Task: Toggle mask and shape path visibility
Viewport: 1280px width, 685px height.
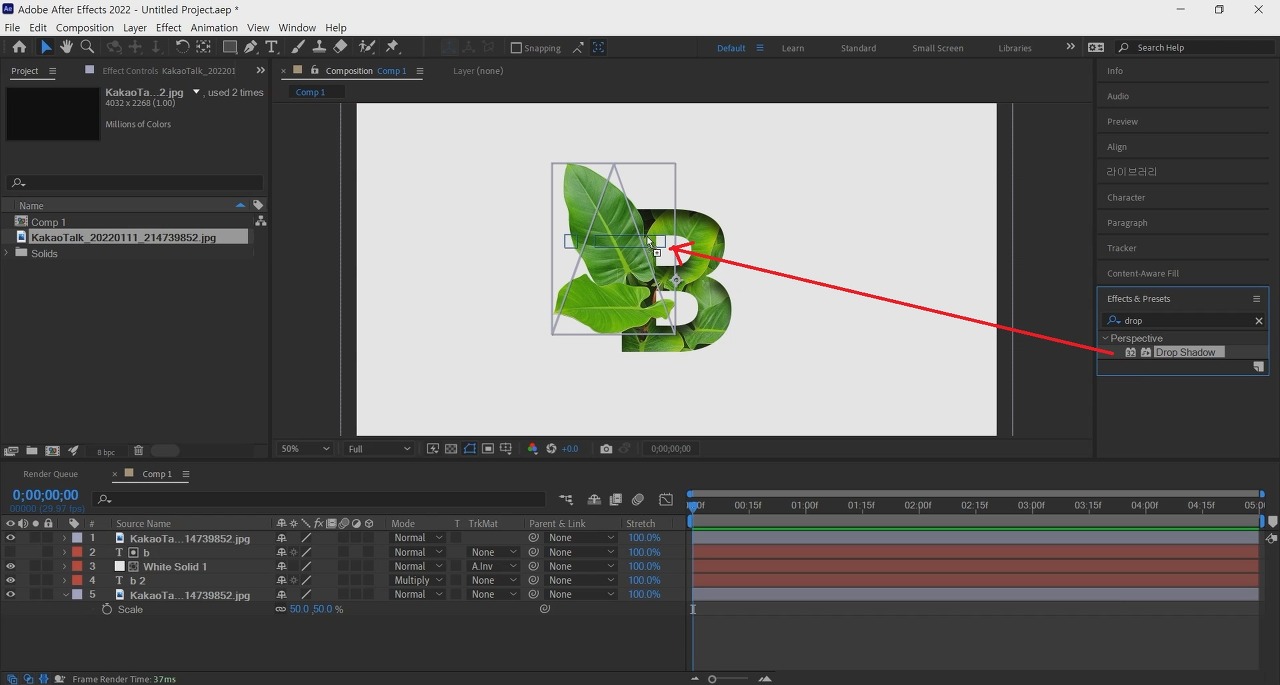Action: click(x=469, y=449)
